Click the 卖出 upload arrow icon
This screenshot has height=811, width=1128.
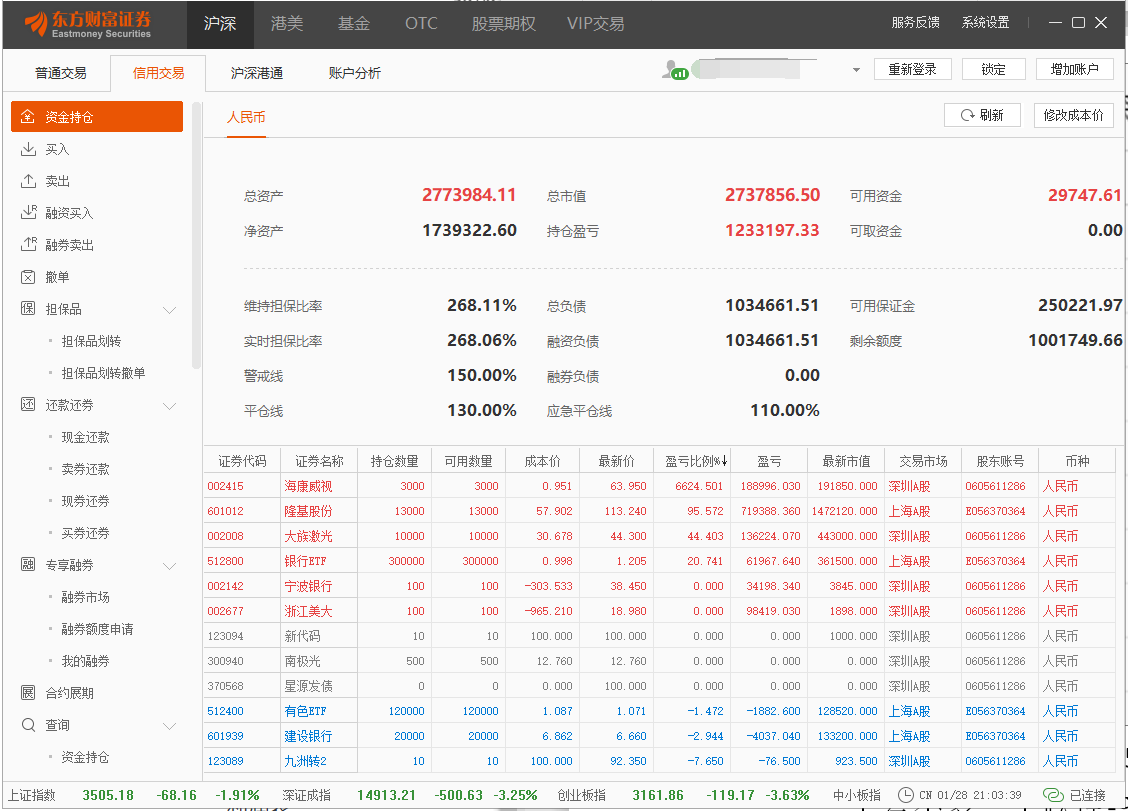pos(28,181)
